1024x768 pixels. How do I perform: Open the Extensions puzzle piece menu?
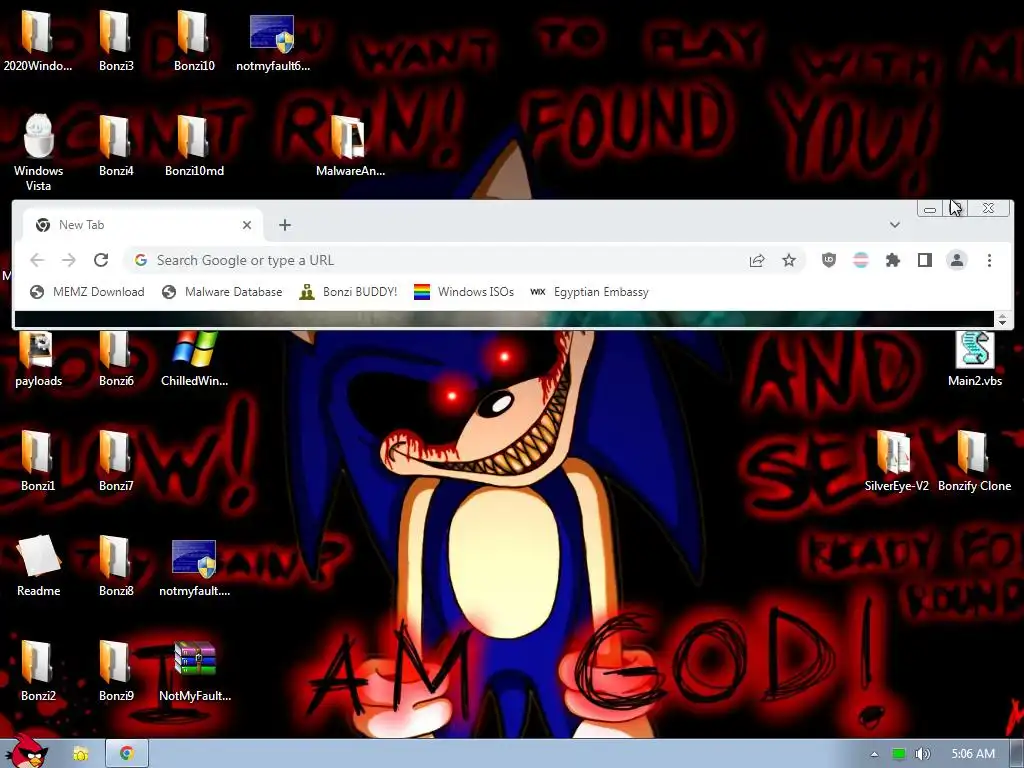point(893,260)
